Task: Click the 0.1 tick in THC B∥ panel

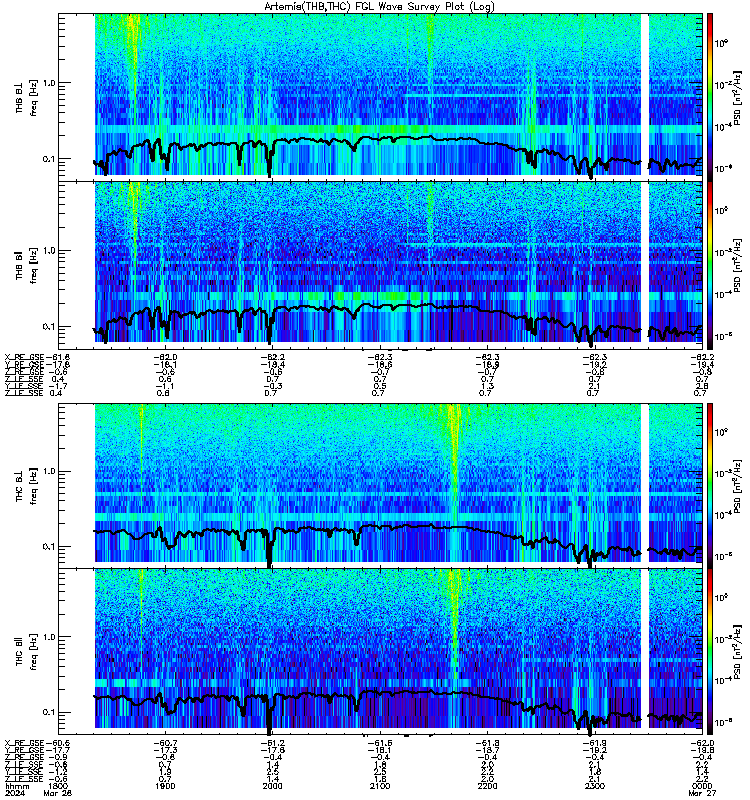Action: [x=49, y=712]
